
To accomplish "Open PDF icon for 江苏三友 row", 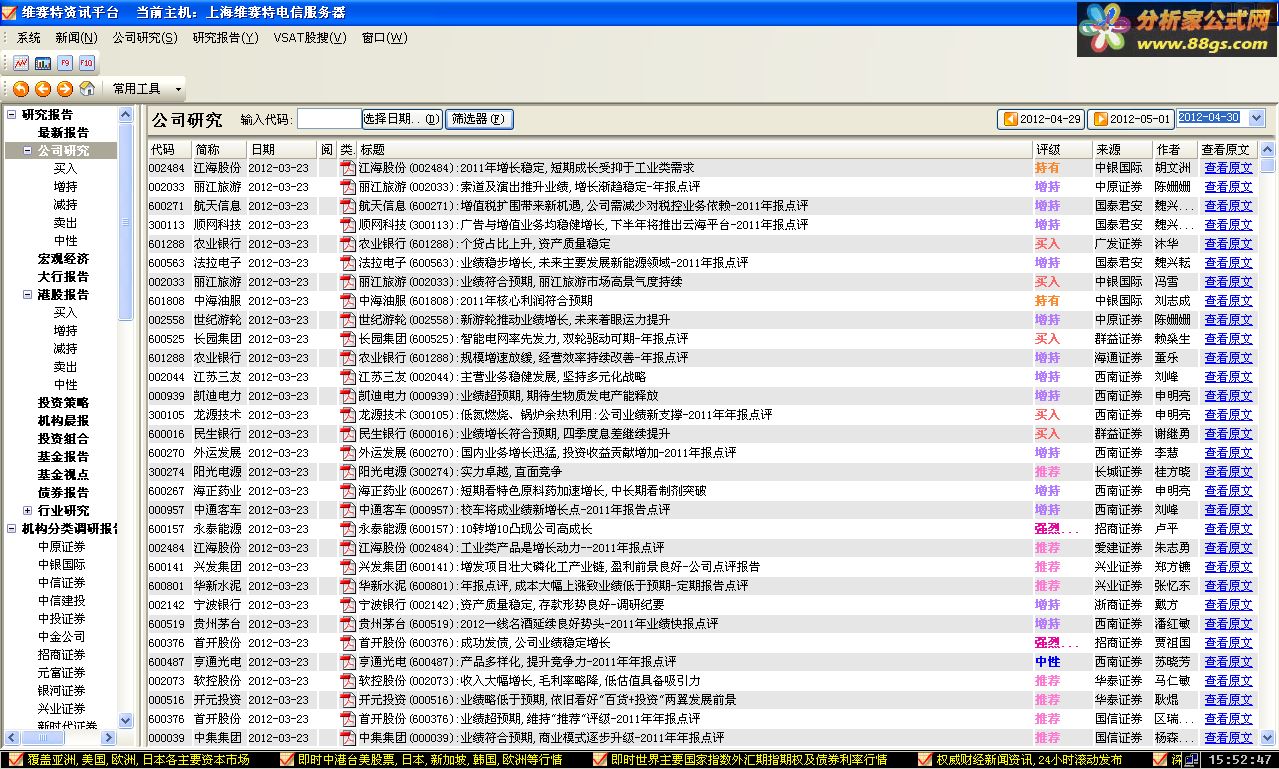I will [348, 377].
